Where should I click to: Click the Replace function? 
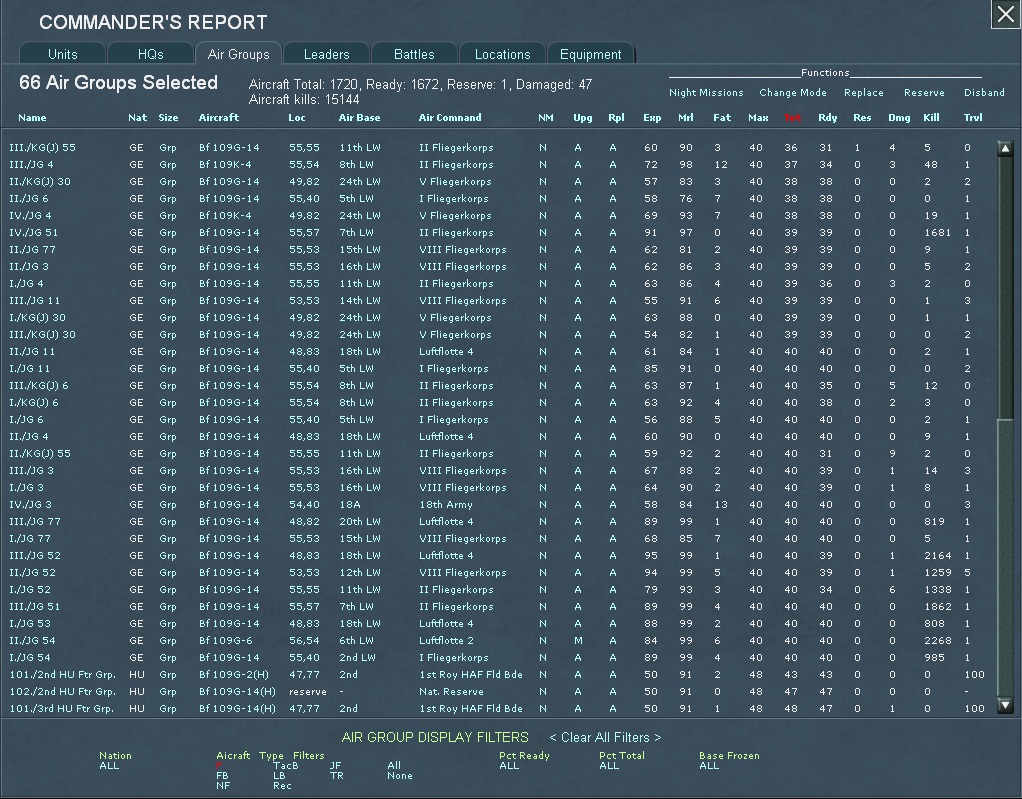point(864,93)
